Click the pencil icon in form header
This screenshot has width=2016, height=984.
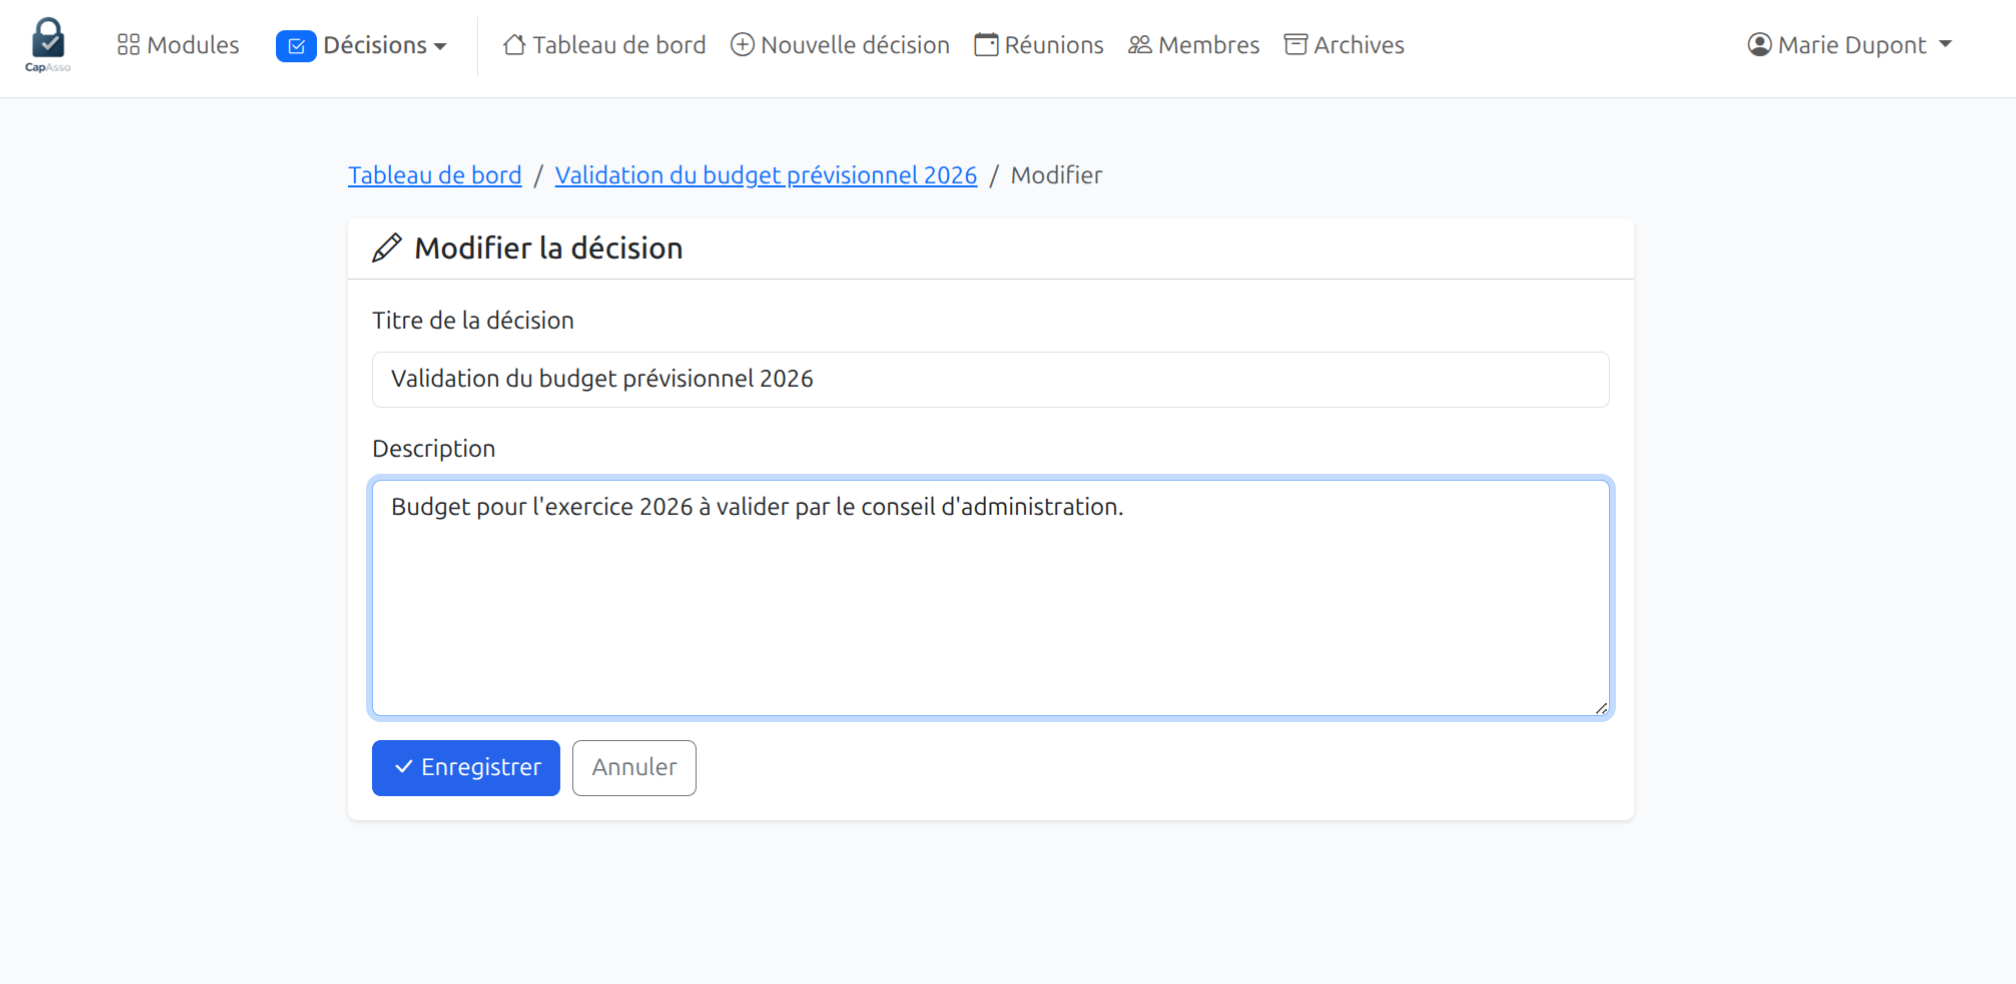click(387, 248)
